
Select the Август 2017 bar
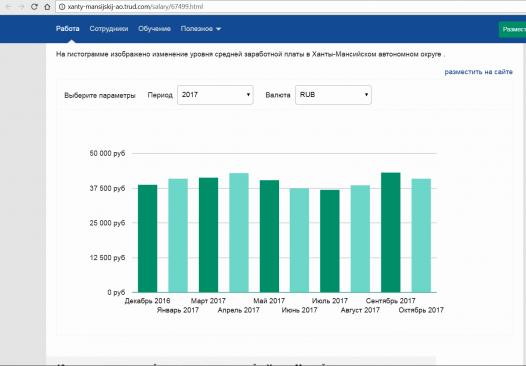[x=360, y=239]
